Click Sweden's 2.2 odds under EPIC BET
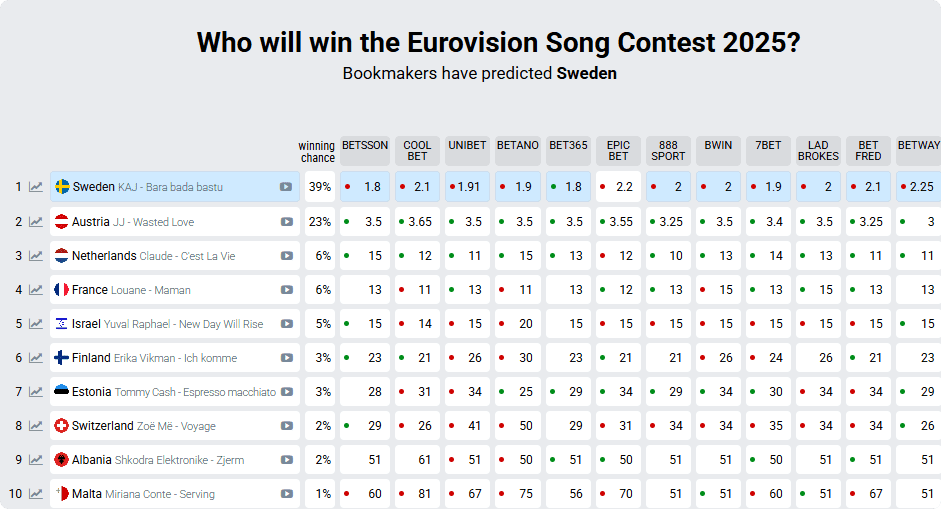 click(619, 187)
